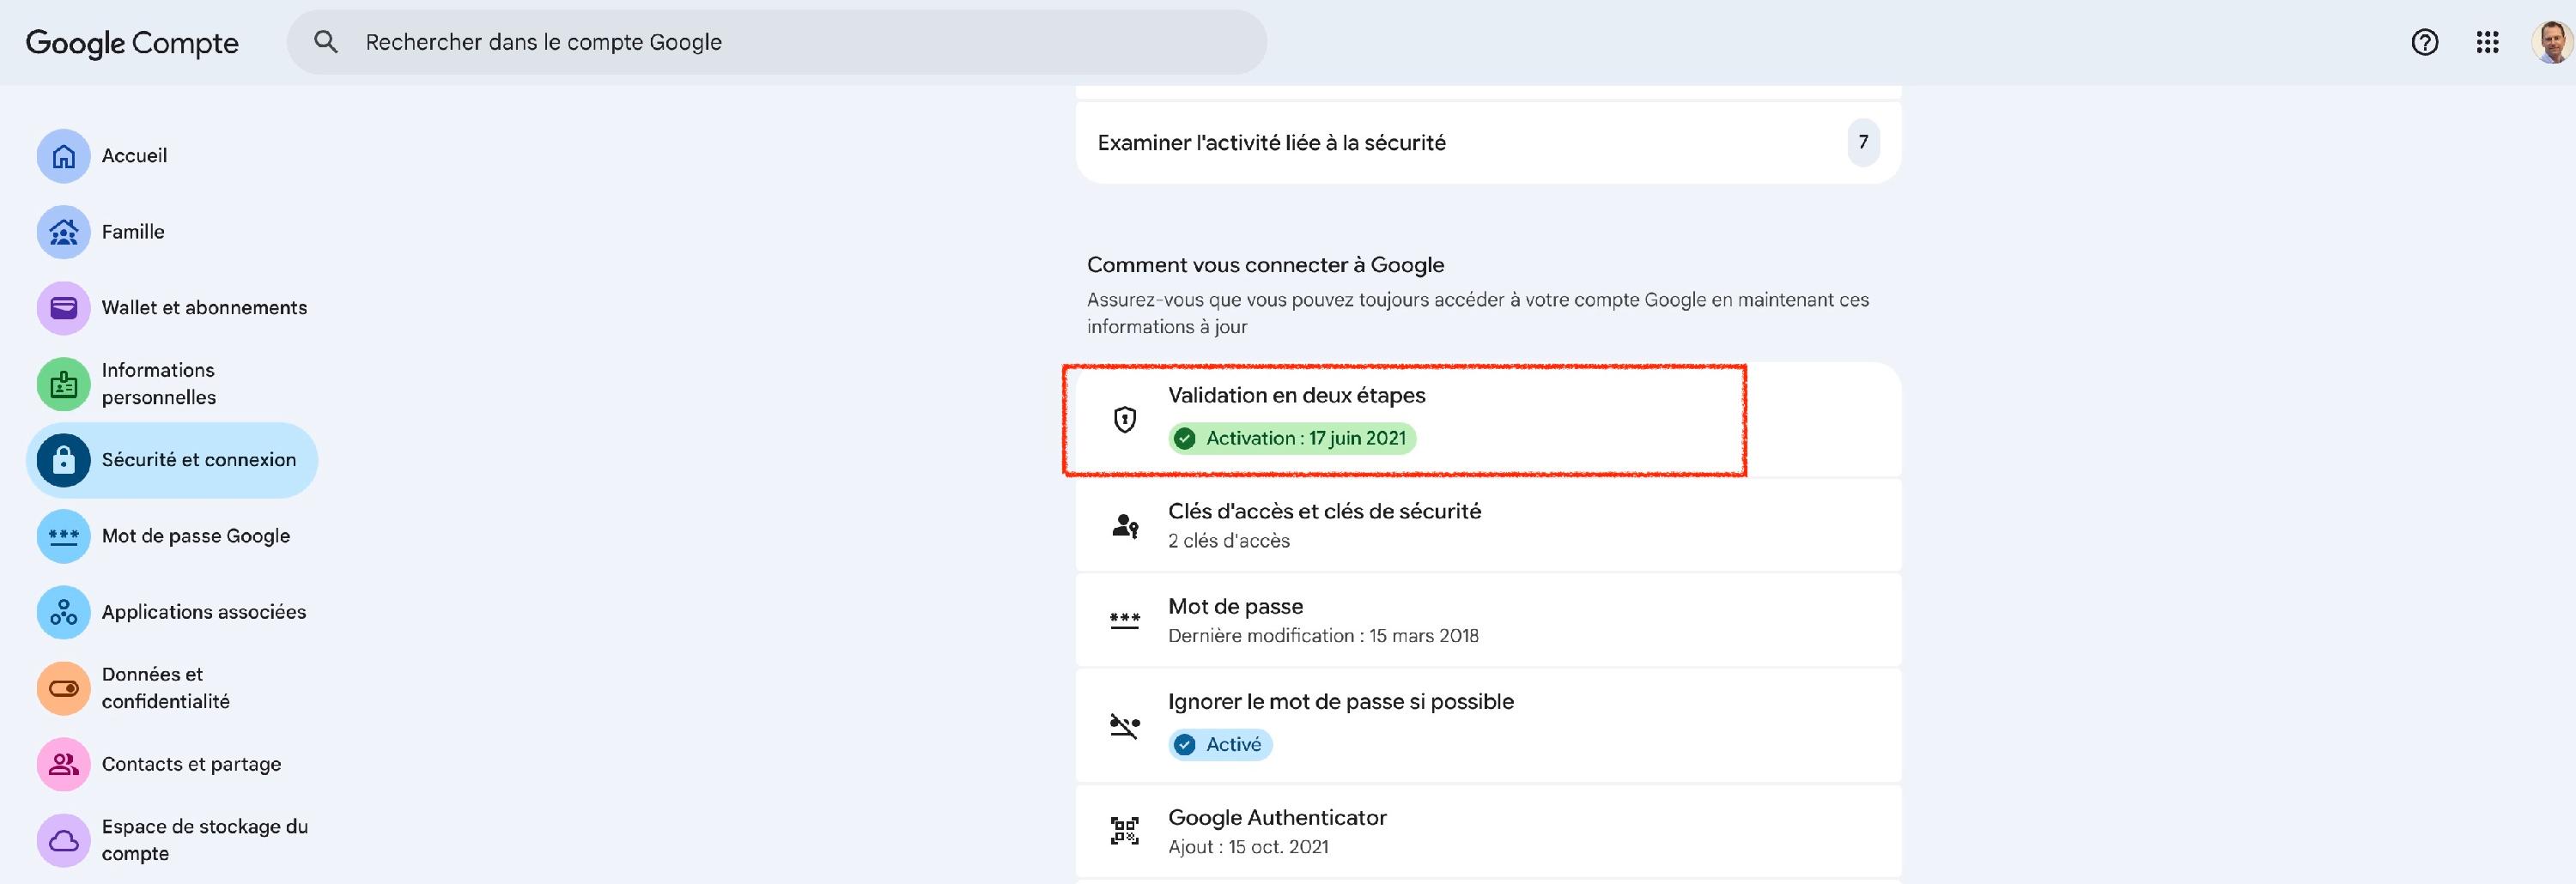The width and height of the screenshot is (2576, 884).
Task: Click the Espace de stockage cloud icon
Action: [64, 840]
